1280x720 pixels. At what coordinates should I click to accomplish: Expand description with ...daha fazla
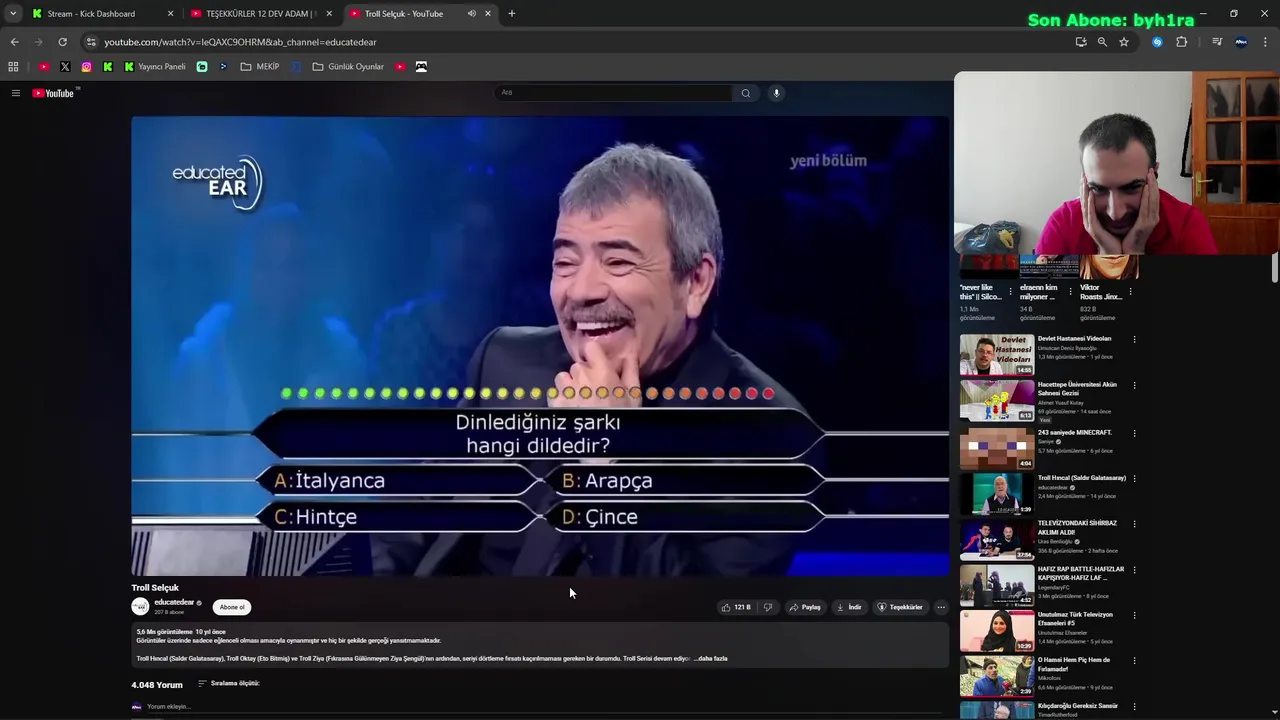[x=710, y=659]
